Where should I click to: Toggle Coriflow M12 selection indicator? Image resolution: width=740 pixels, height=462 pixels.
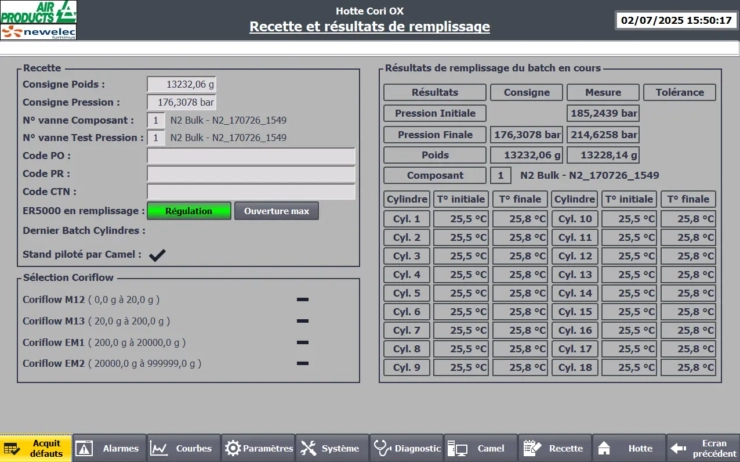click(303, 299)
